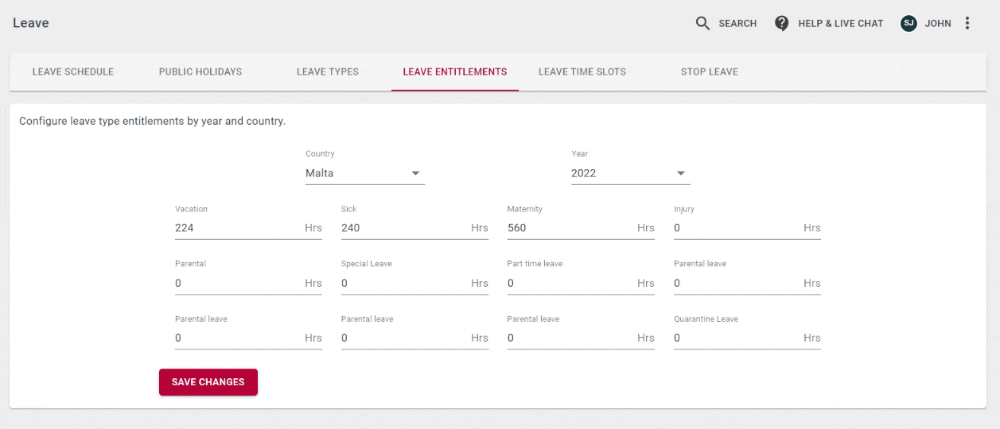The height and width of the screenshot is (429, 1000).
Task: Click the Help & Live Chat link
Action: coord(841,24)
